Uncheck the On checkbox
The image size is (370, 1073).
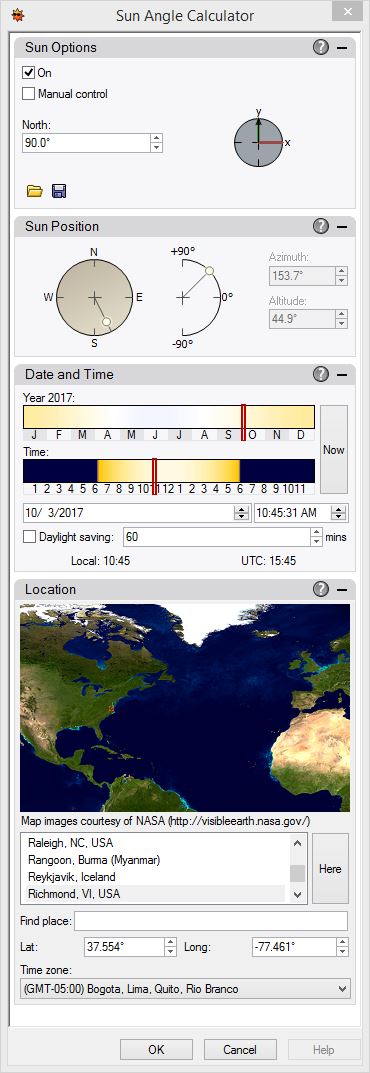(29, 73)
